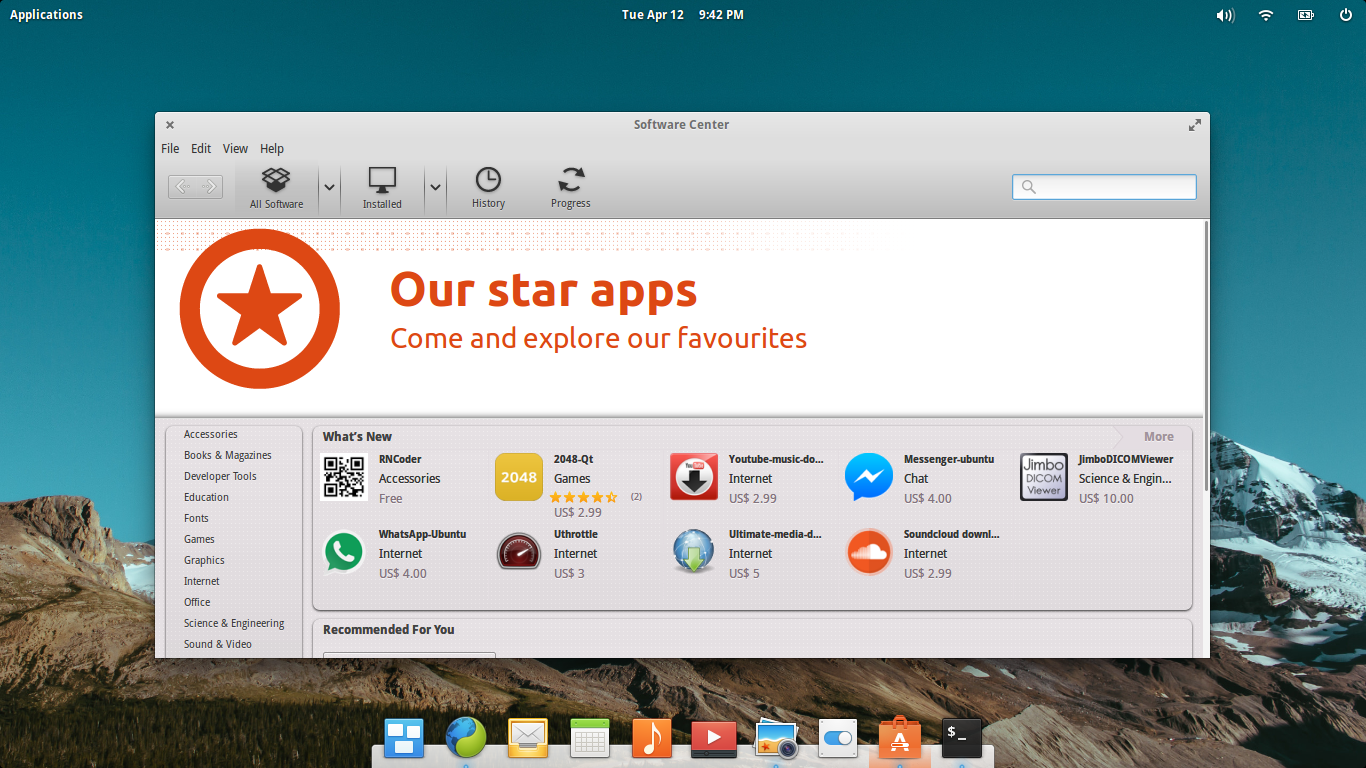This screenshot has height=768, width=1366.
Task: Open the 2048-Qt game icon
Action: 519,477
